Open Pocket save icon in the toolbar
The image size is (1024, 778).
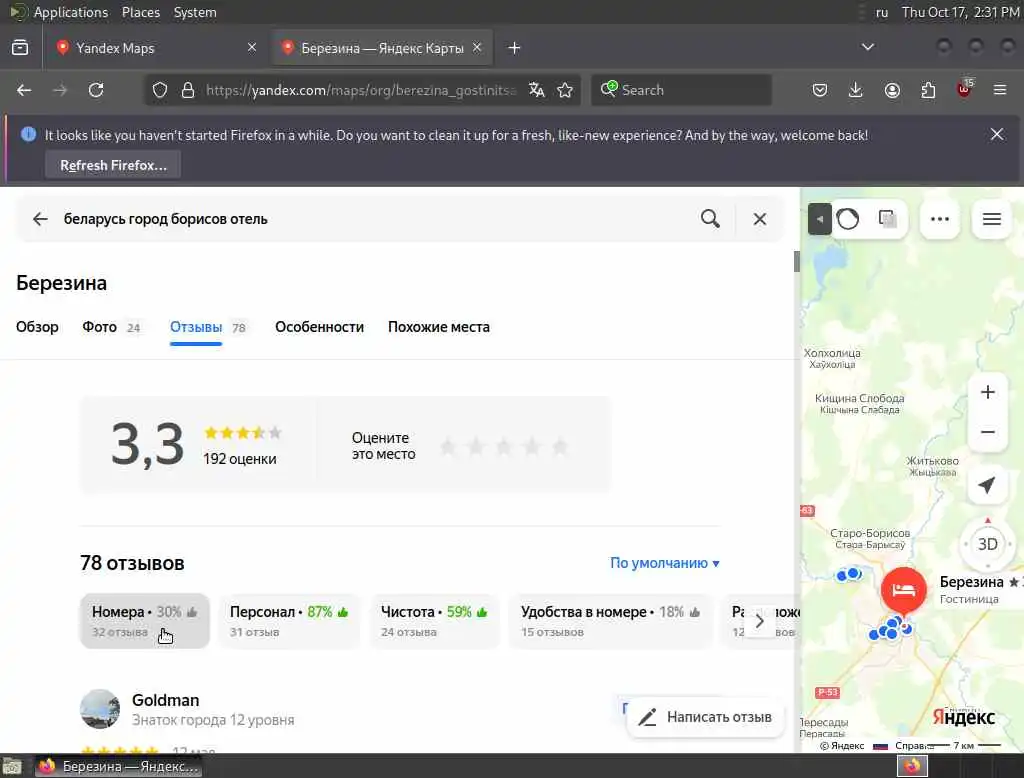tap(820, 90)
